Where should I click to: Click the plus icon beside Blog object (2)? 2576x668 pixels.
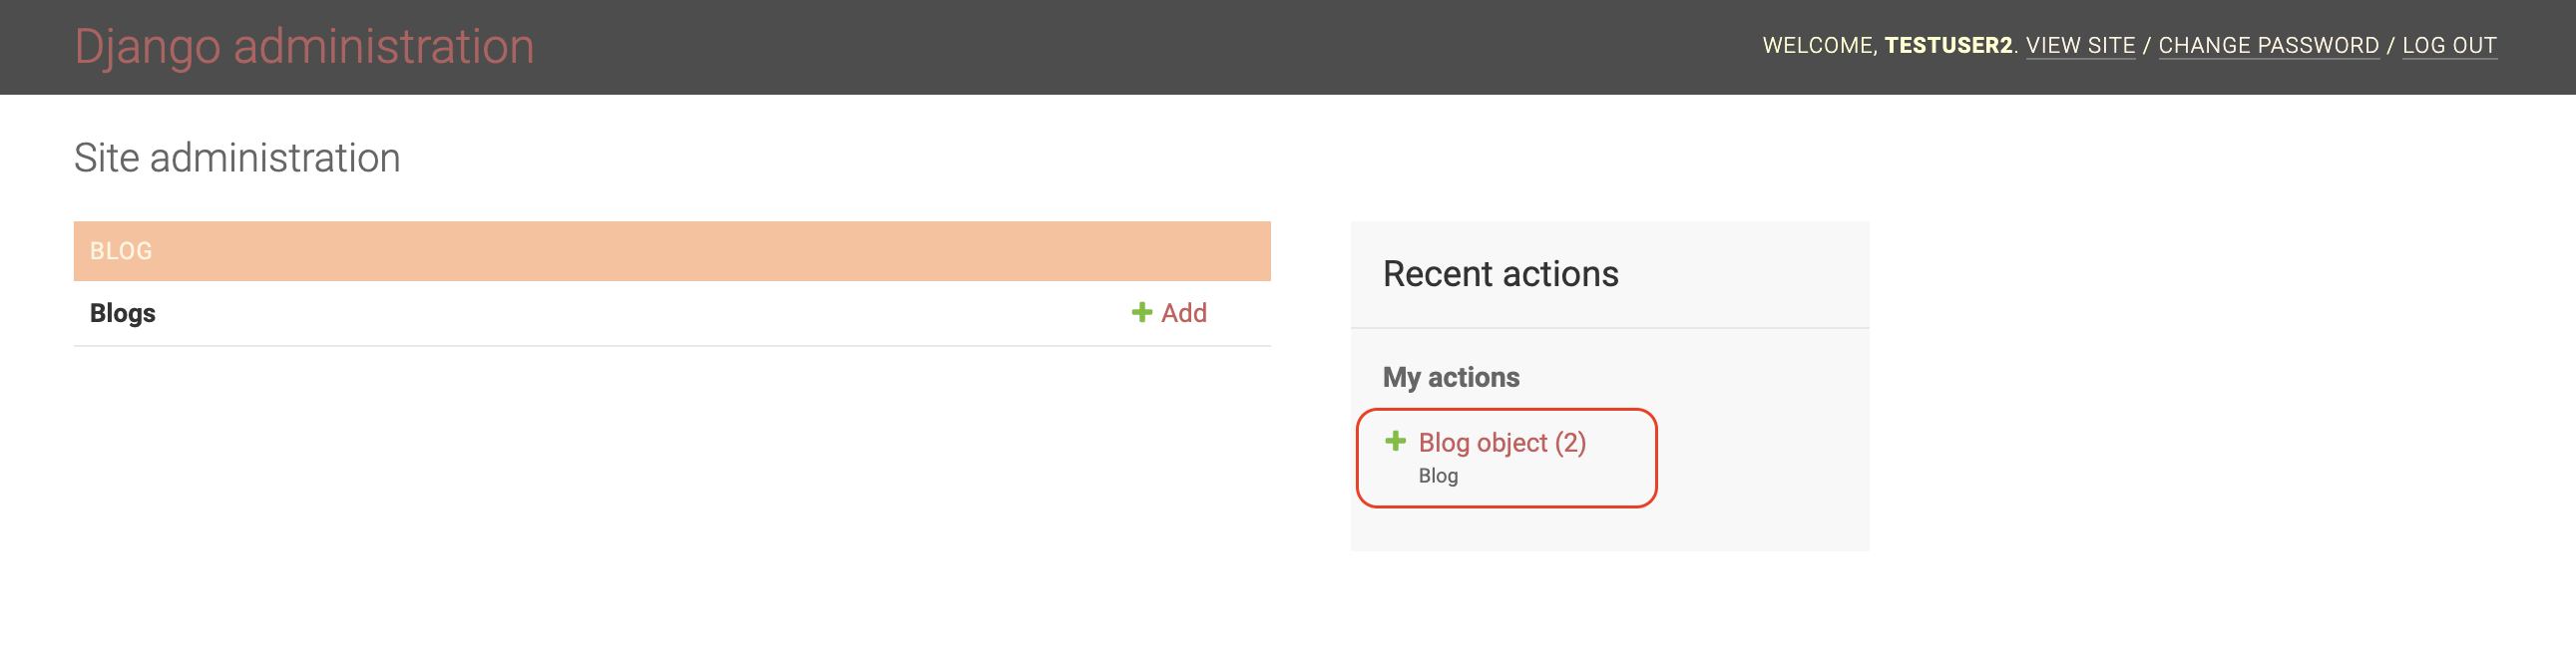1395,441
